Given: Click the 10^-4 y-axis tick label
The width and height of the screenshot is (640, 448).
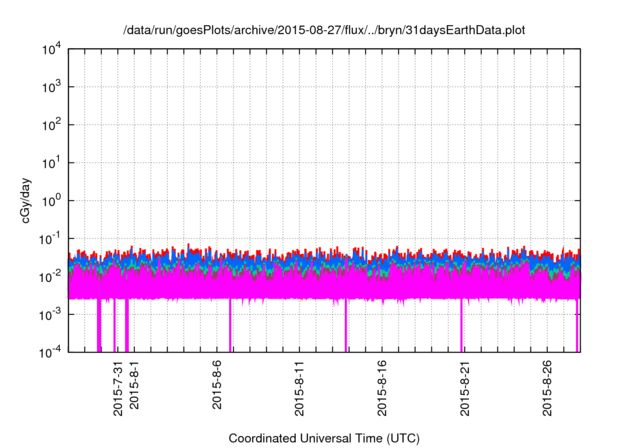Looking at the screenshot, I should point(50,352).
